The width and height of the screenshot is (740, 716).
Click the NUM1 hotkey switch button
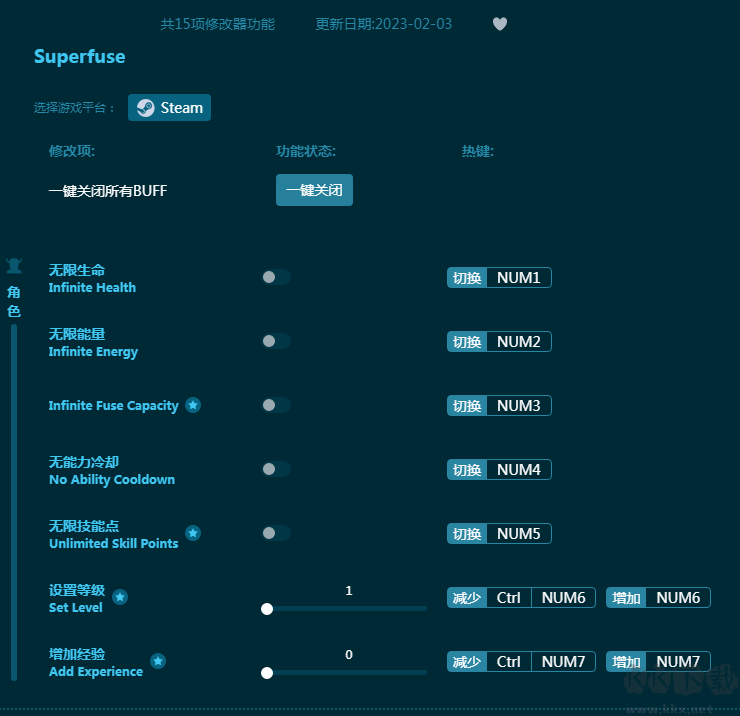pos(467,278)
